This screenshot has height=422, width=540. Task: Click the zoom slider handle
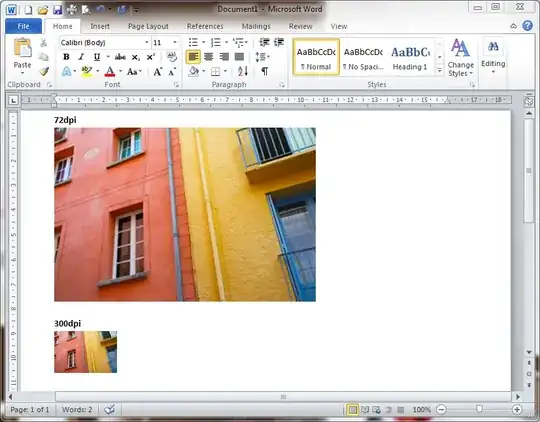click(479, 409)
